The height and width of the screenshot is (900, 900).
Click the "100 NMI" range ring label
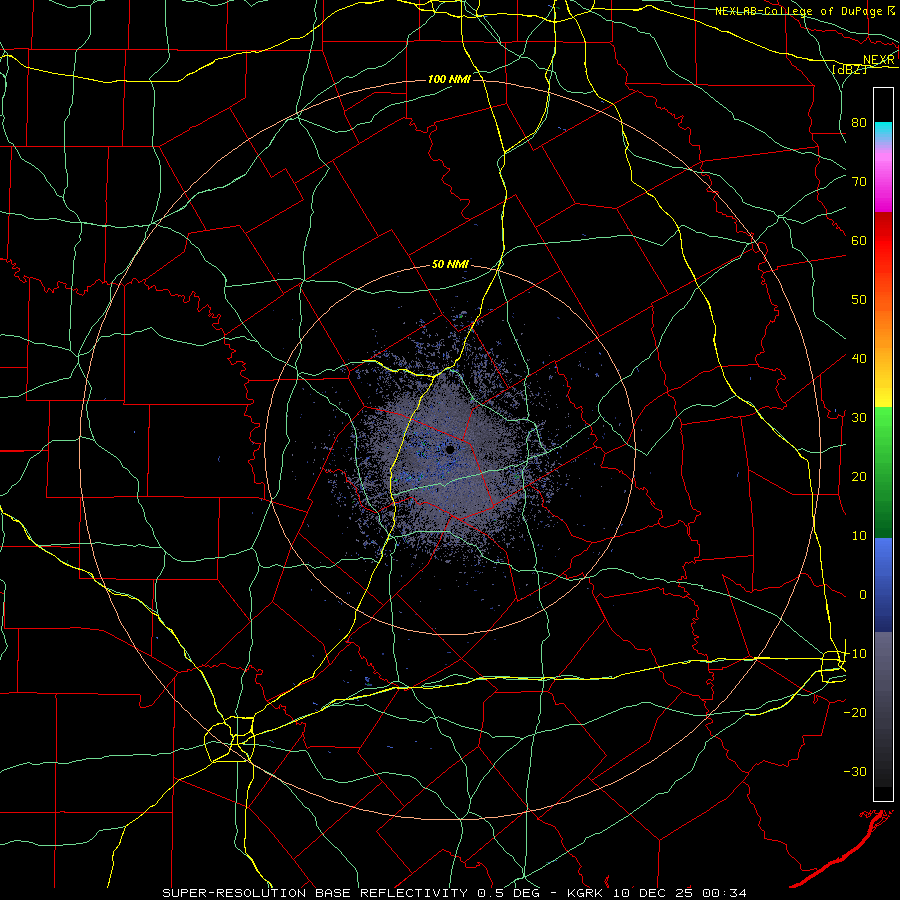pos(449,79)
